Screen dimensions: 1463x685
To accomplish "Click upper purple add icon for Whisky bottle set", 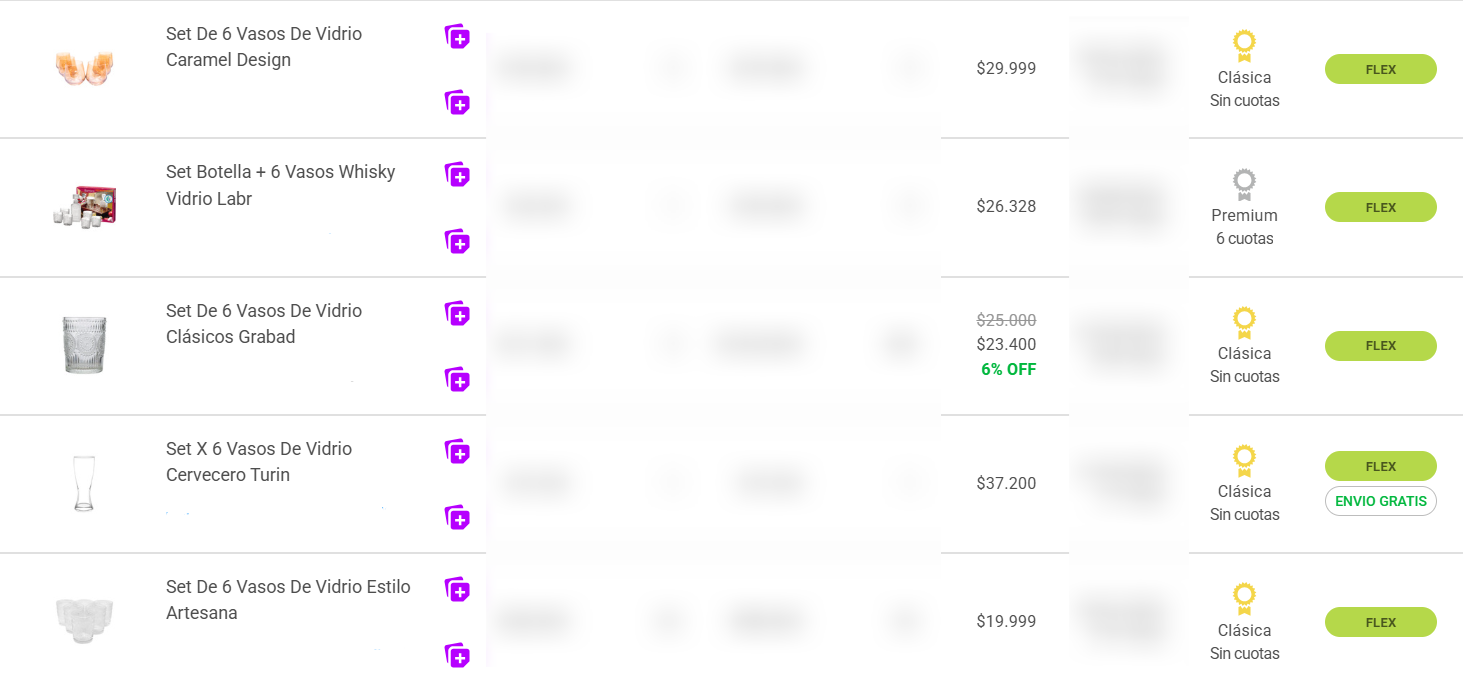I will pos(457,175).
